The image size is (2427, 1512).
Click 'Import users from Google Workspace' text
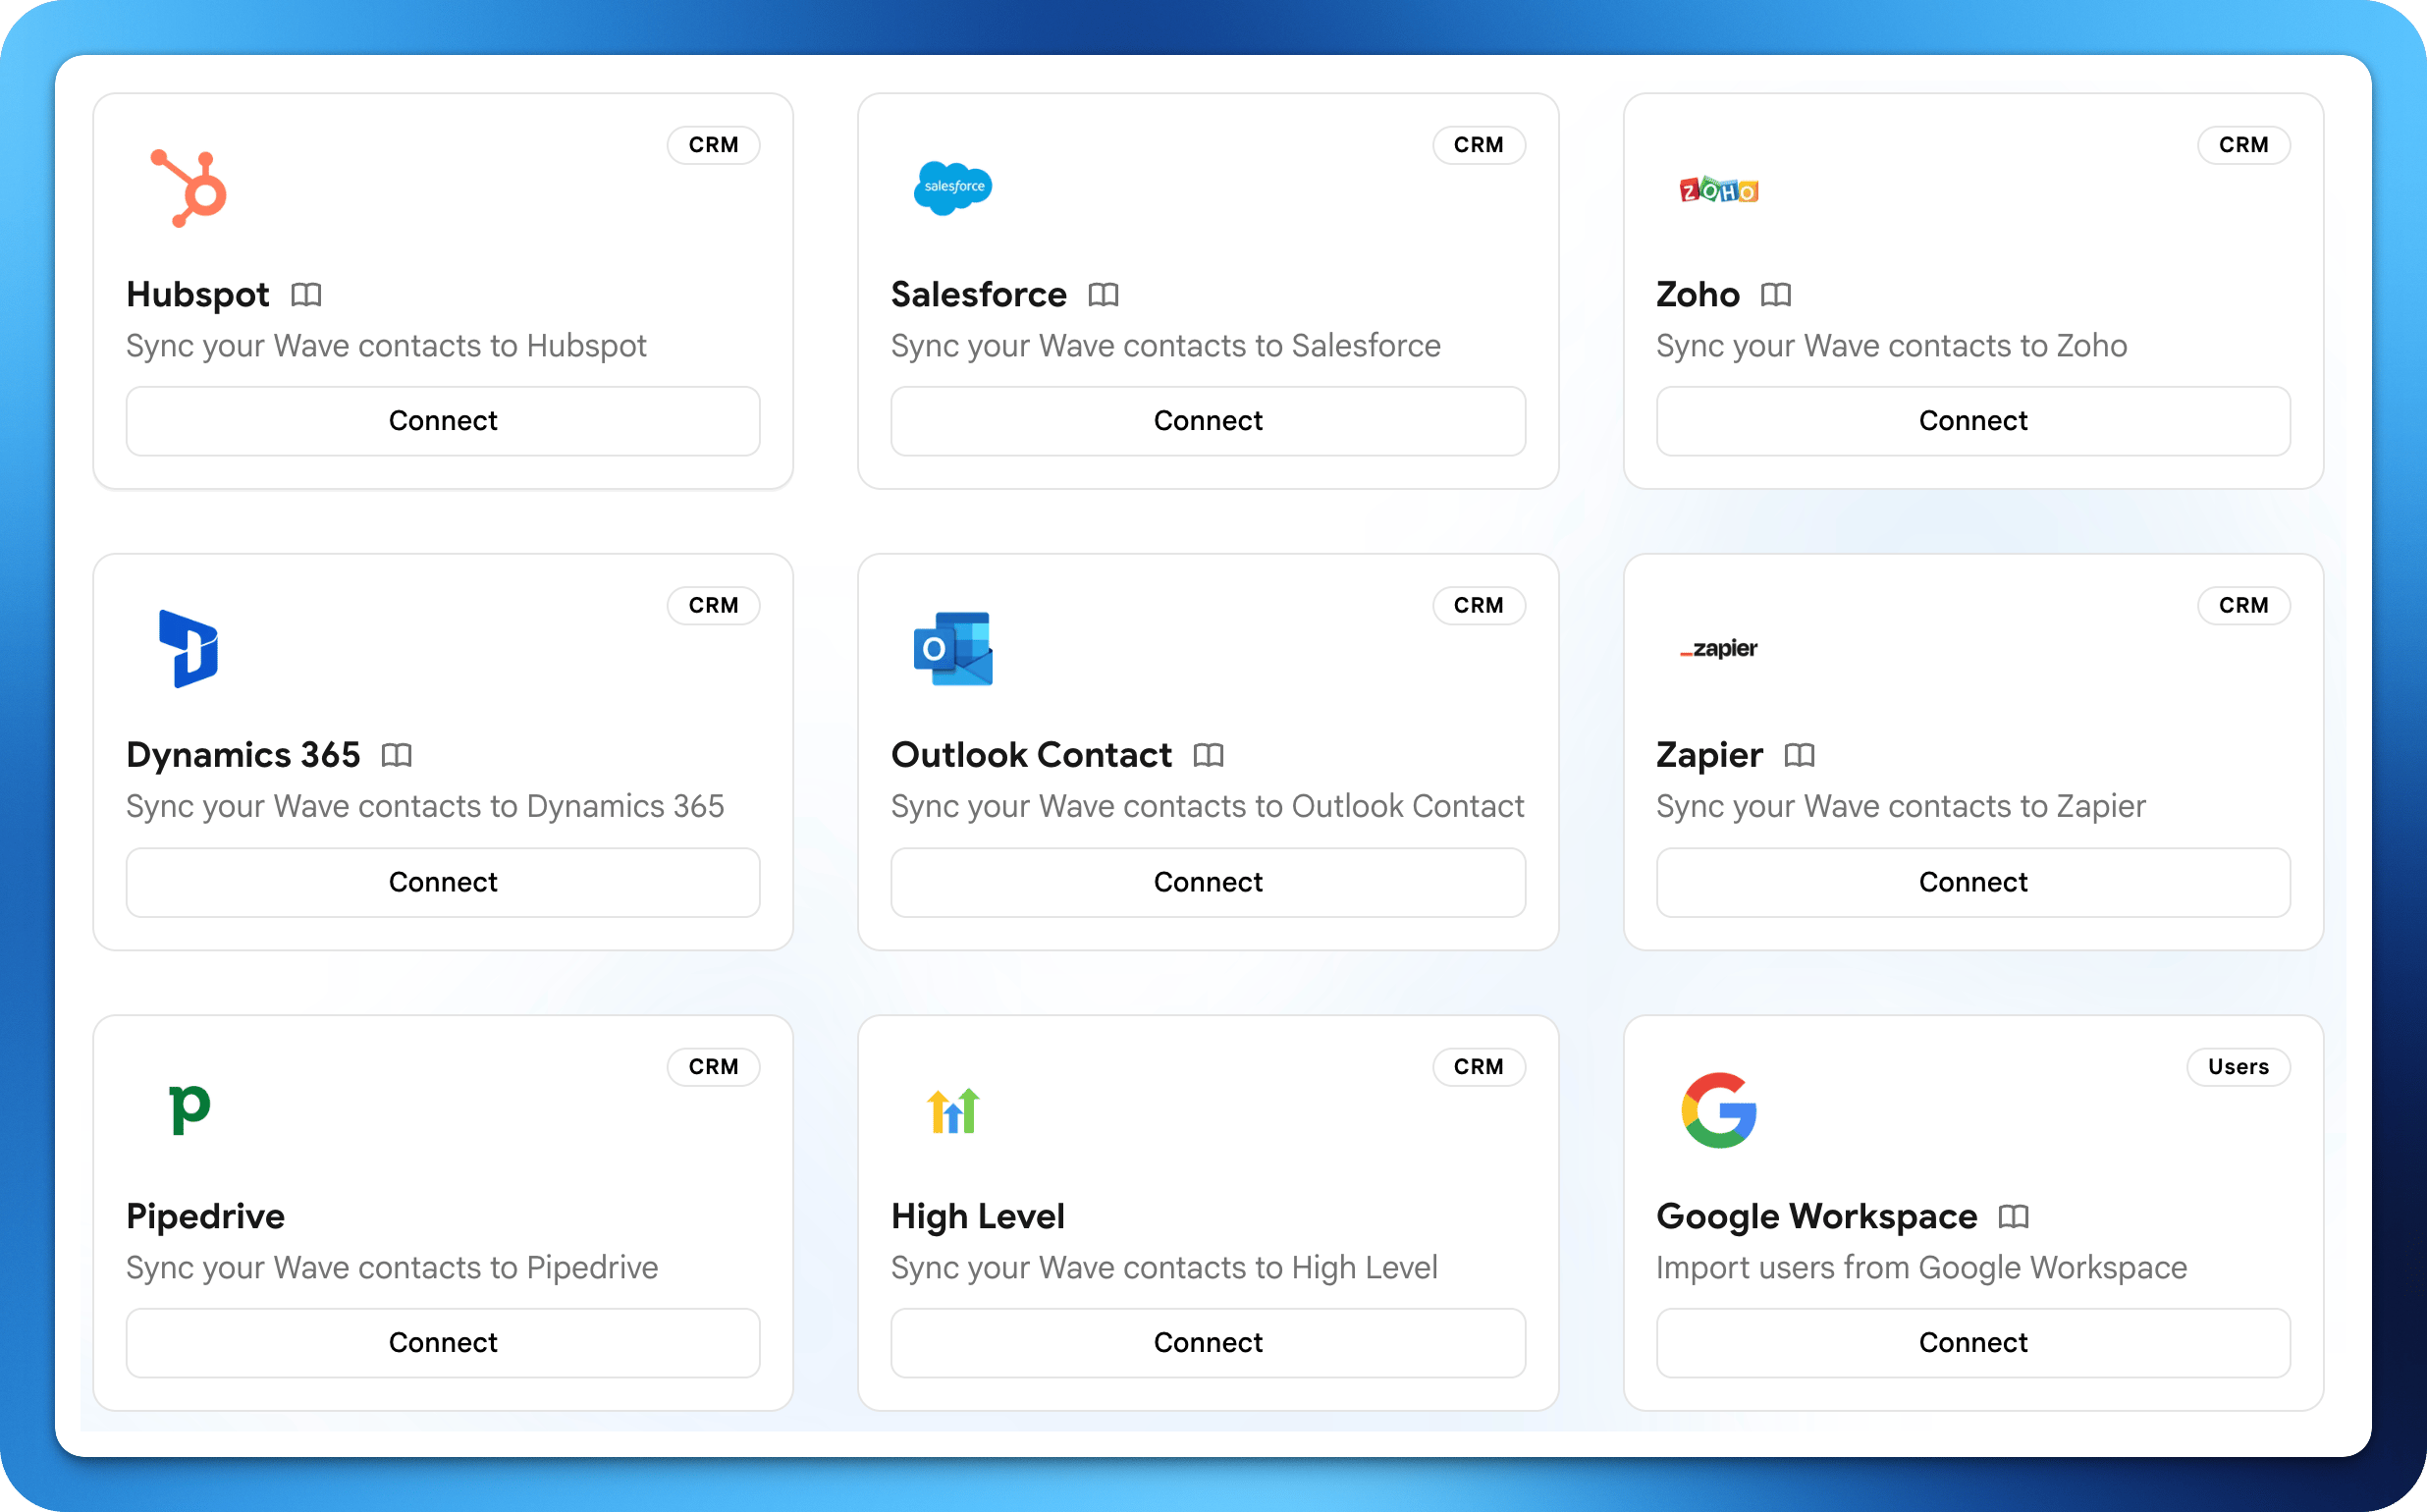click(1921, 1268)
